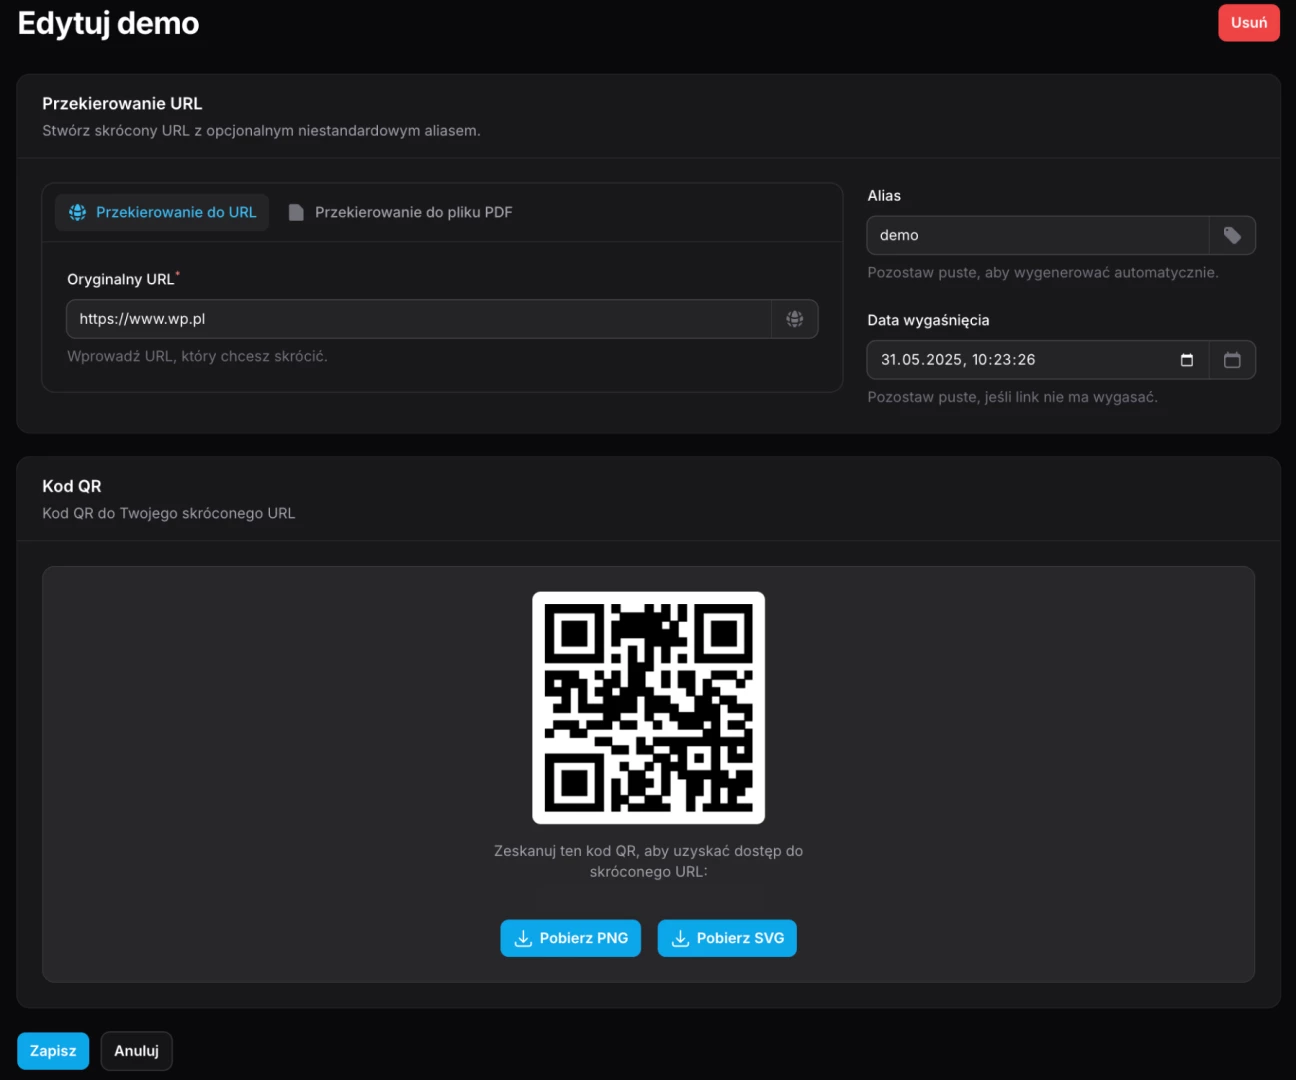Cancel editing with Anuluj button
1296x1080 pixels.
[x=136, y=1051]
